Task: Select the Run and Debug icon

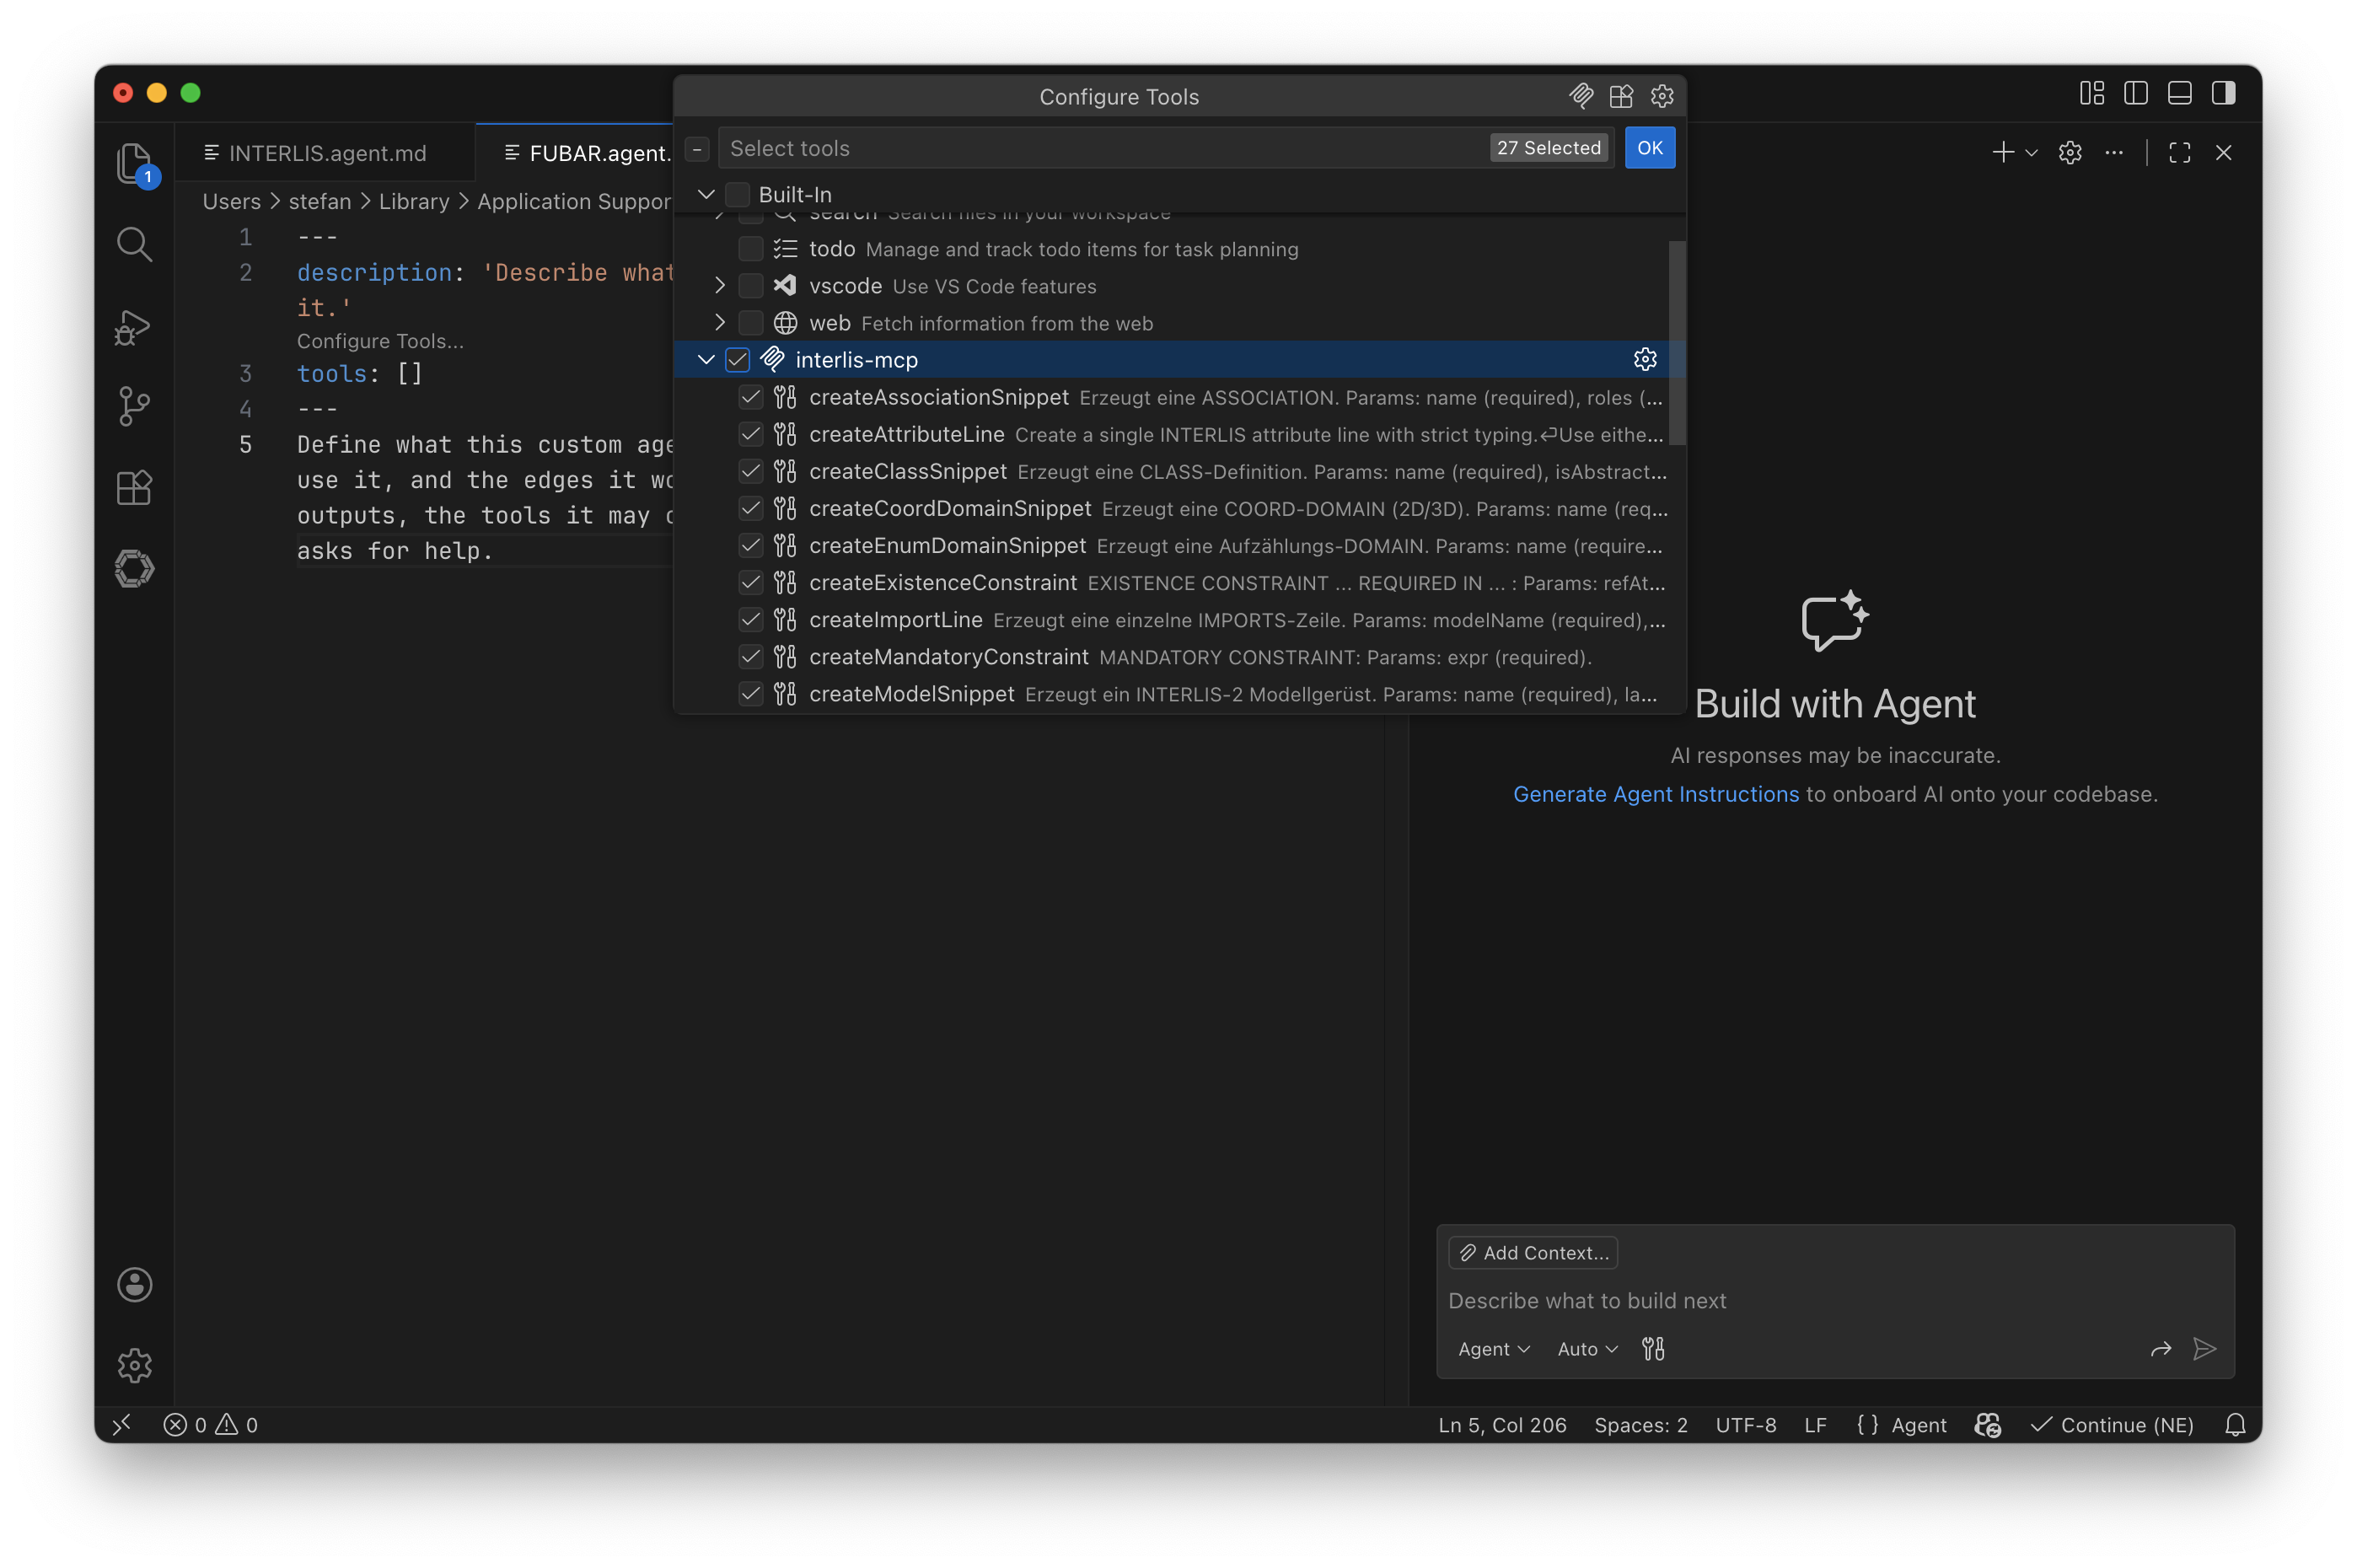Action: tap(134, 327)
